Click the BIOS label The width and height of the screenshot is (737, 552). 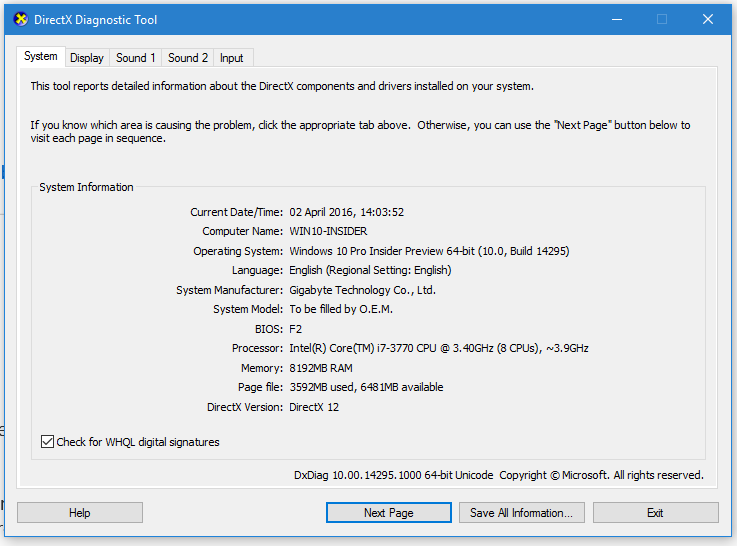click(269, 329)
